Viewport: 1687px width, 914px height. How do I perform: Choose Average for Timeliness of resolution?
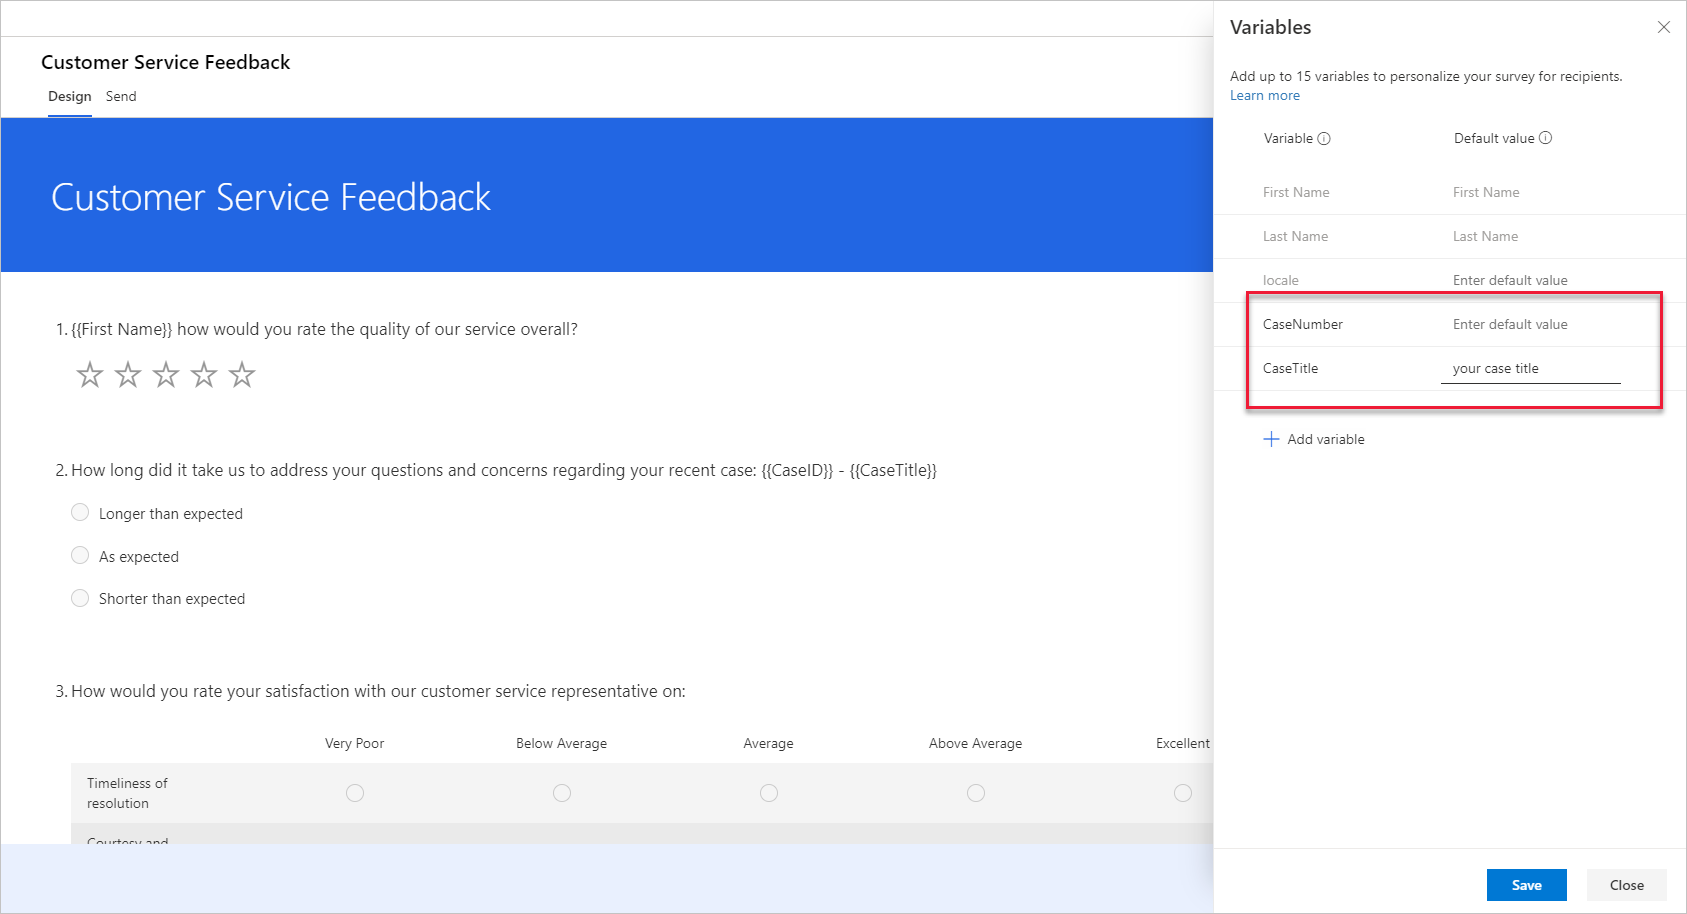pos(769,793)
